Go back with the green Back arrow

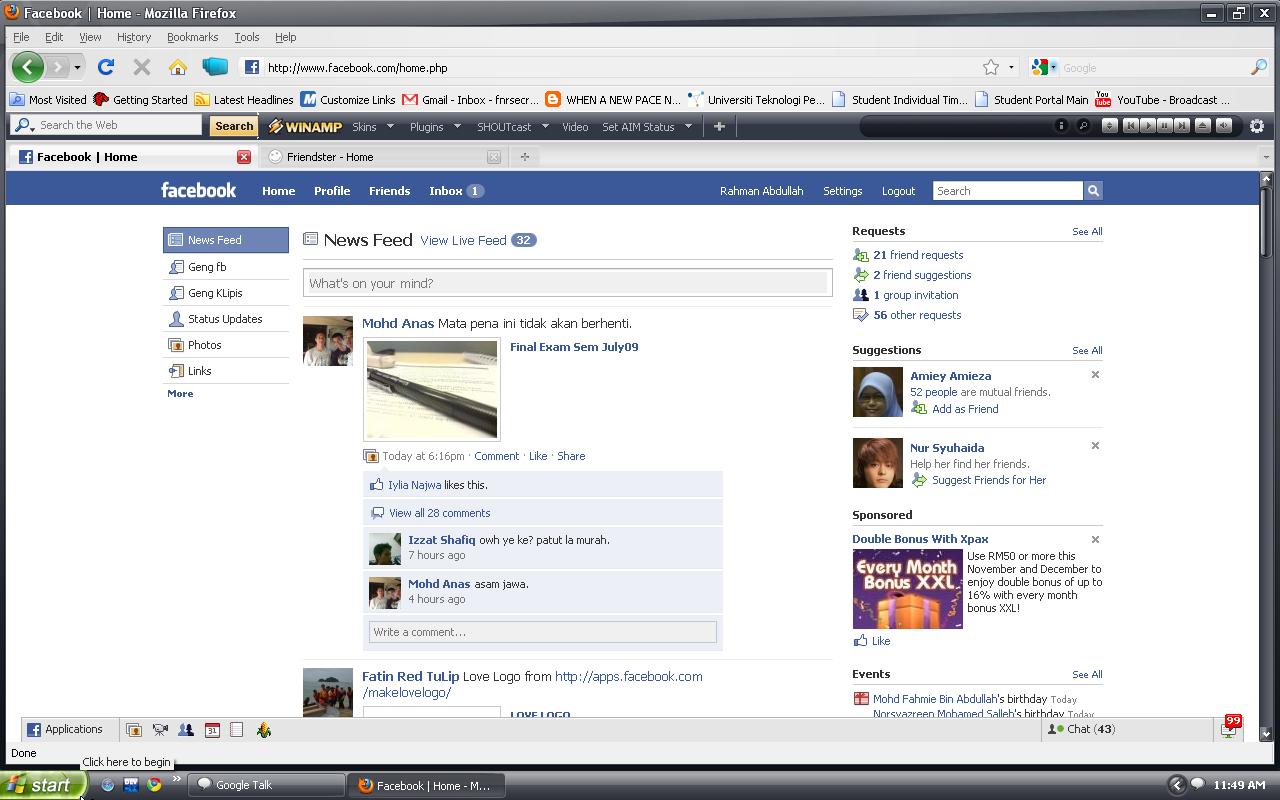28,67
